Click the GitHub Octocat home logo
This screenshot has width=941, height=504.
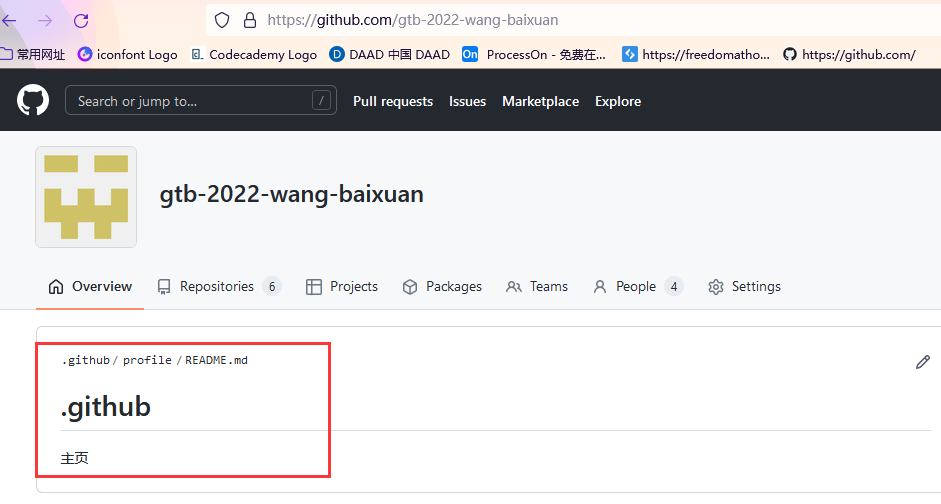[x=33, y=100]
